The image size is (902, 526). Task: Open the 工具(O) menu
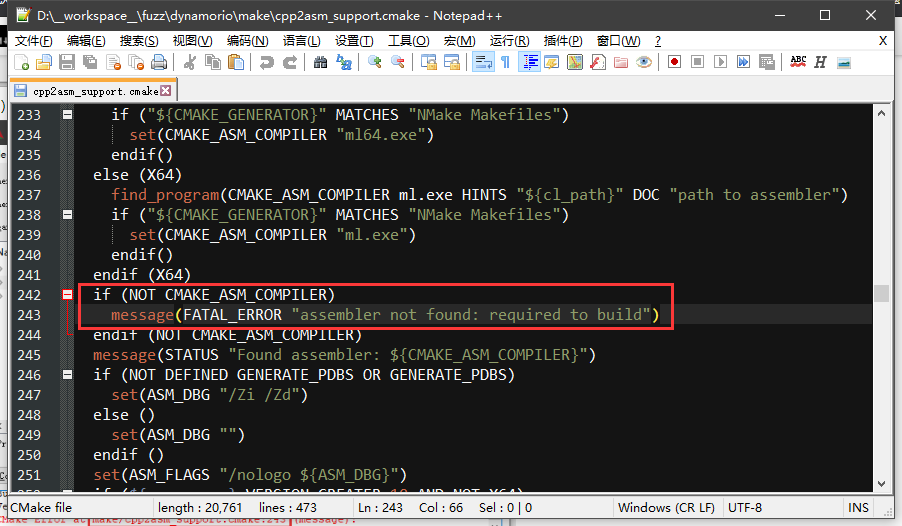point(408,41)
